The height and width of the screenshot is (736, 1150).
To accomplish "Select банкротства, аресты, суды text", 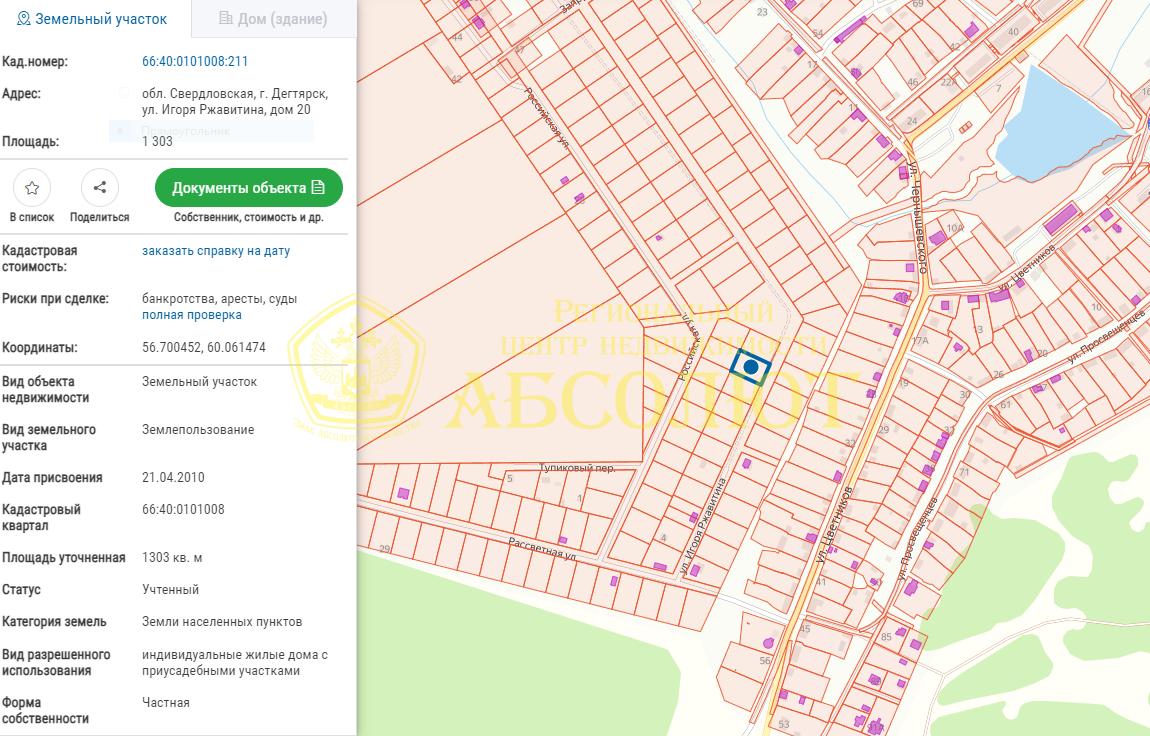I will click(x=219, y=299).
